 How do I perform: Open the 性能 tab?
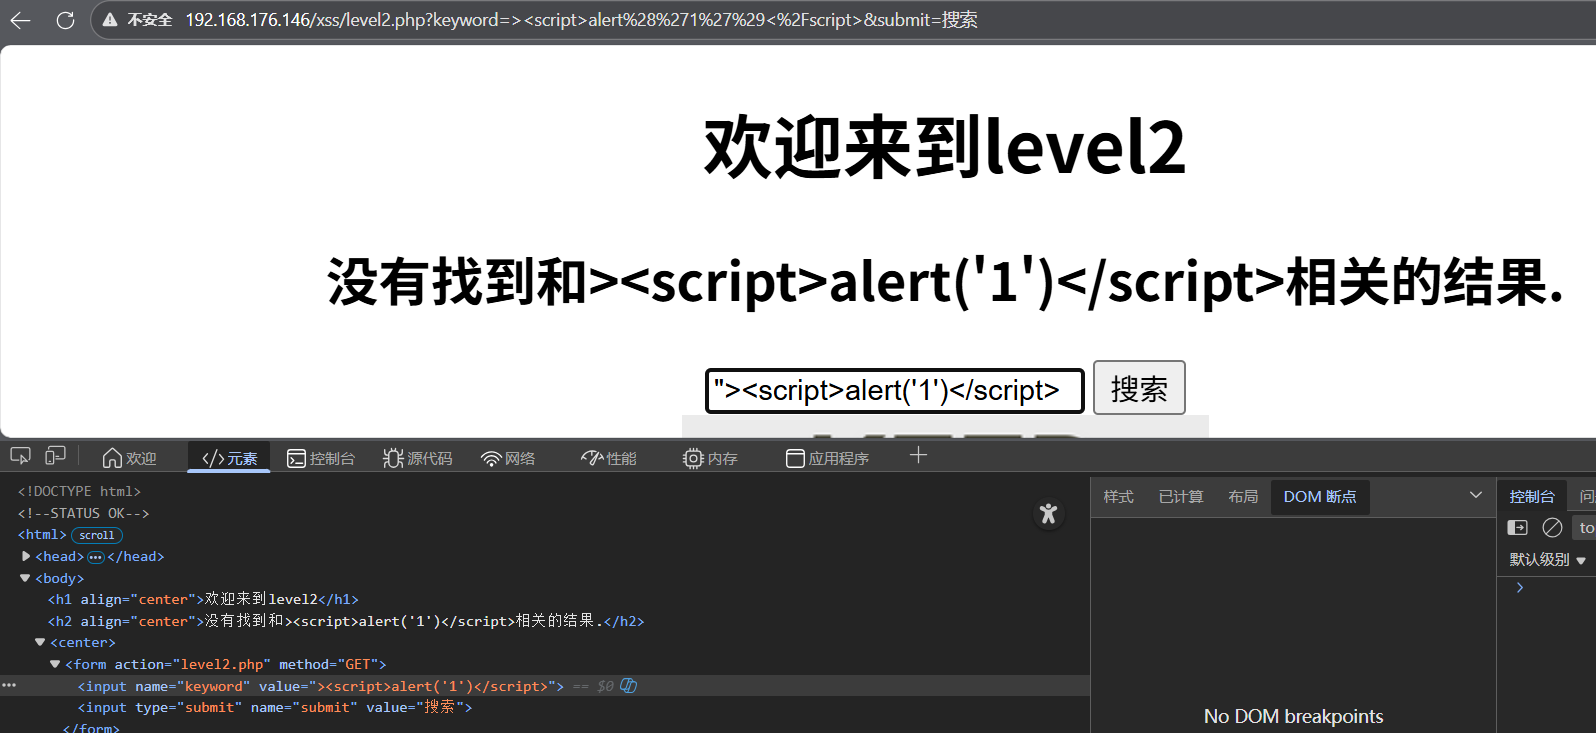[608, 458]
